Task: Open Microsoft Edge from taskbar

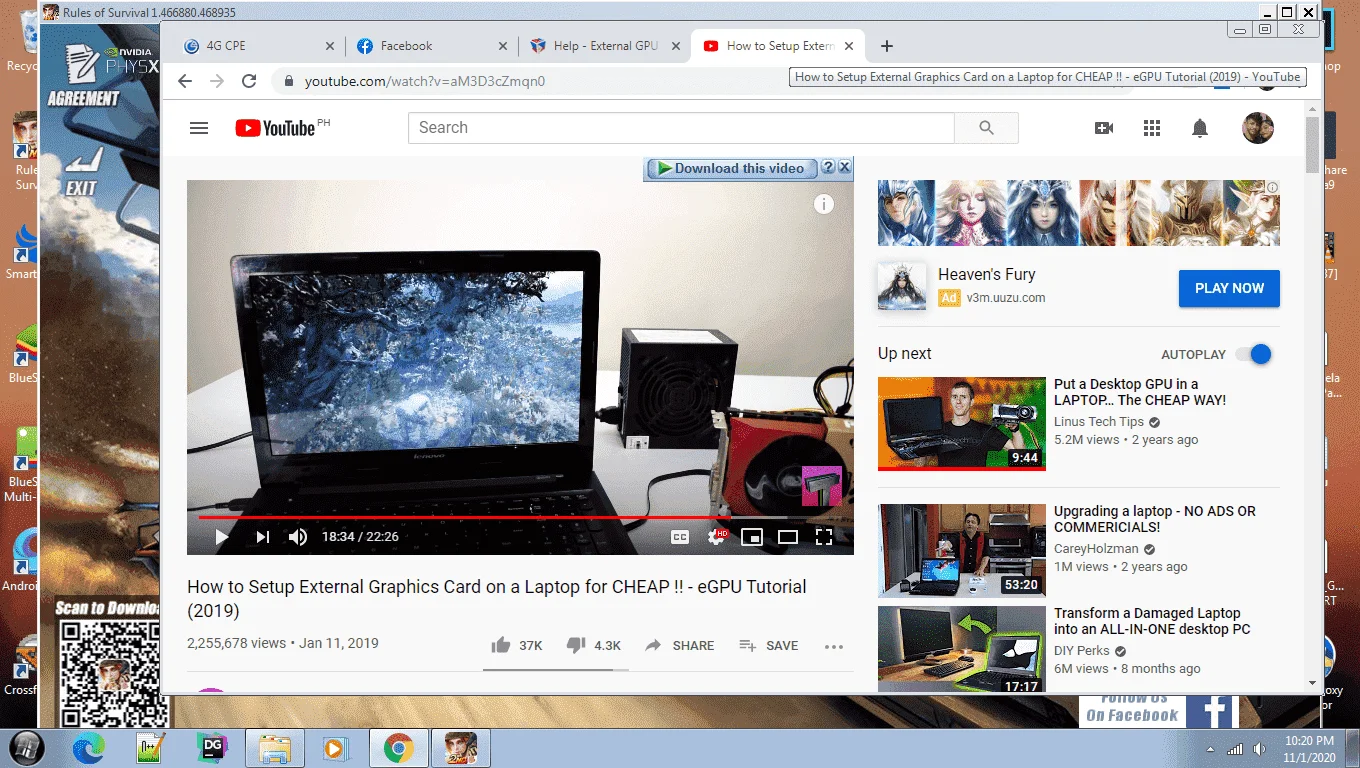Action: click(89, 748)
